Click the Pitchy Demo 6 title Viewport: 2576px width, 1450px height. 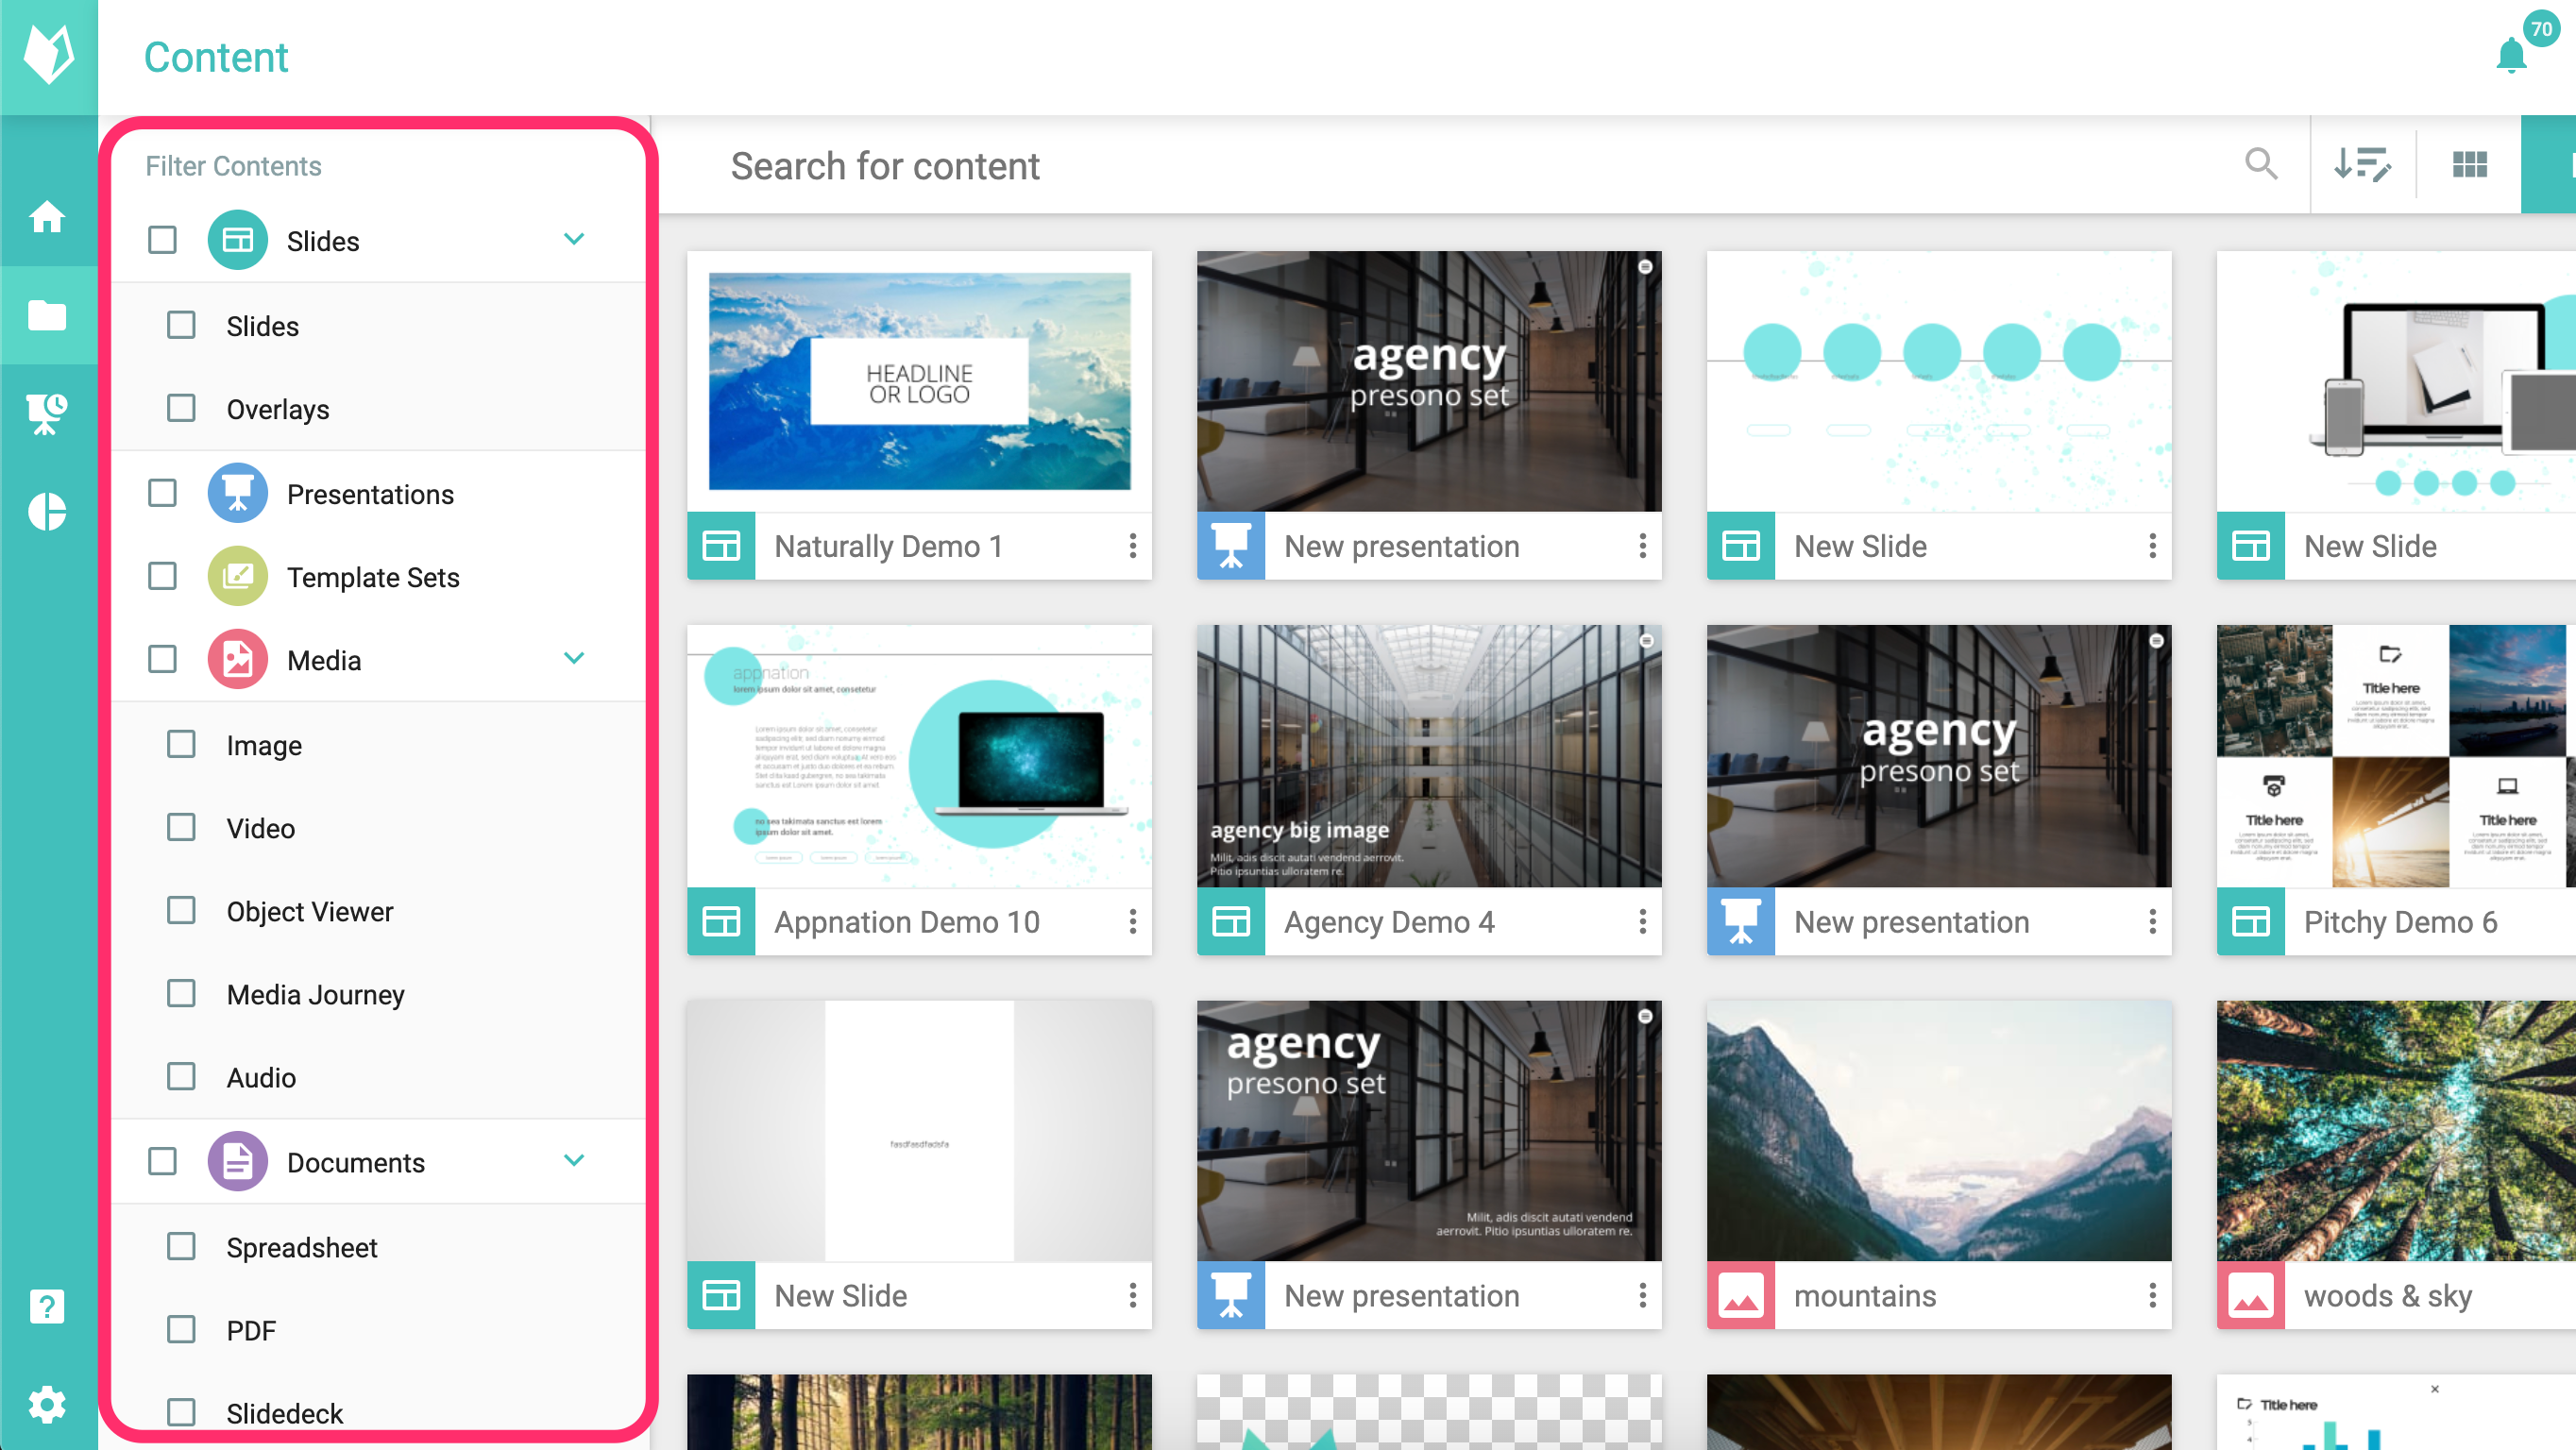2400,922
